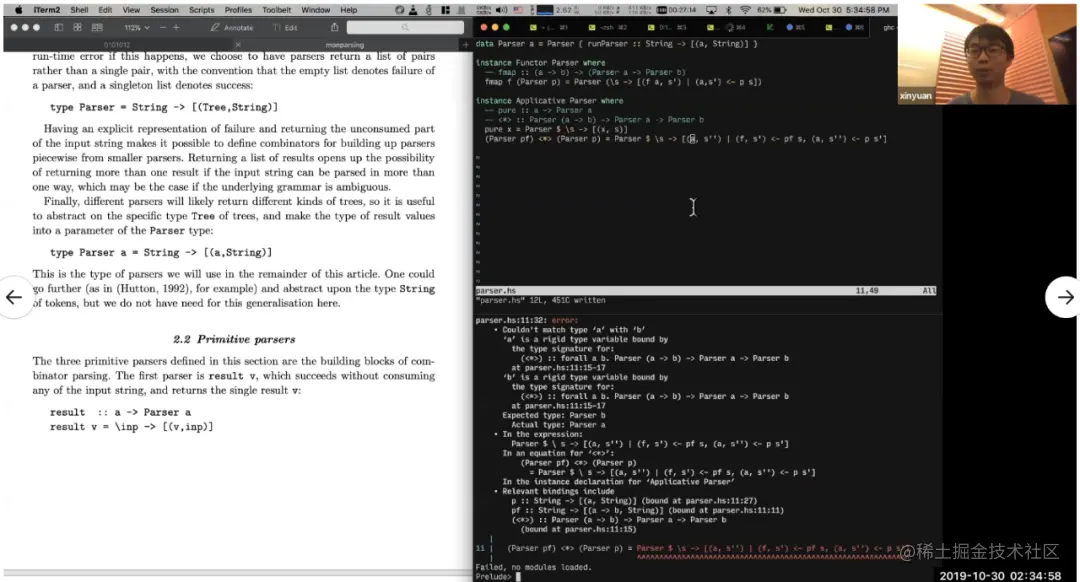
Task: Click the Wi-Fi menu bar icon
Action: (745, 10)
